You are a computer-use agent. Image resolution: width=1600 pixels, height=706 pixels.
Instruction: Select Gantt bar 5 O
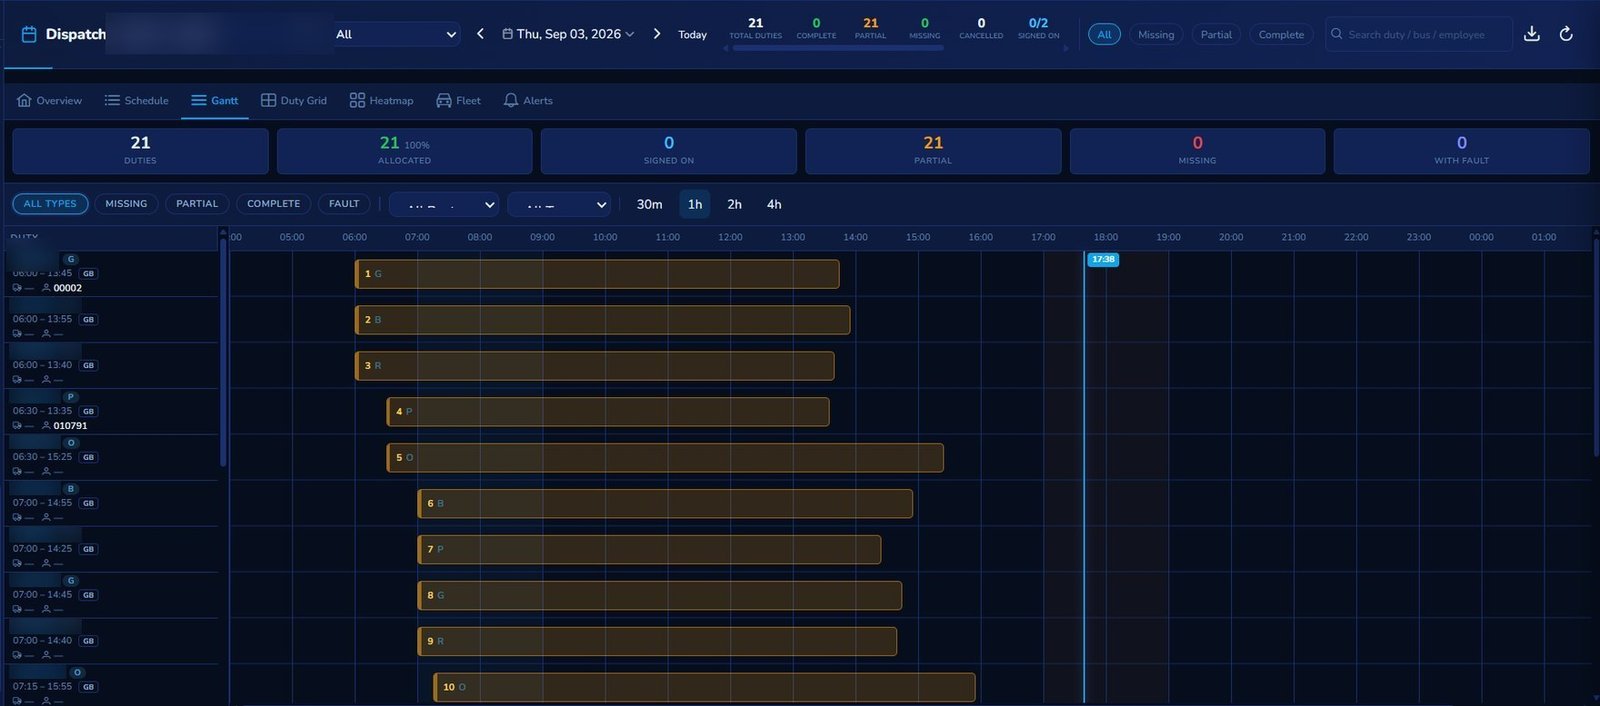(x=665, y=458)
